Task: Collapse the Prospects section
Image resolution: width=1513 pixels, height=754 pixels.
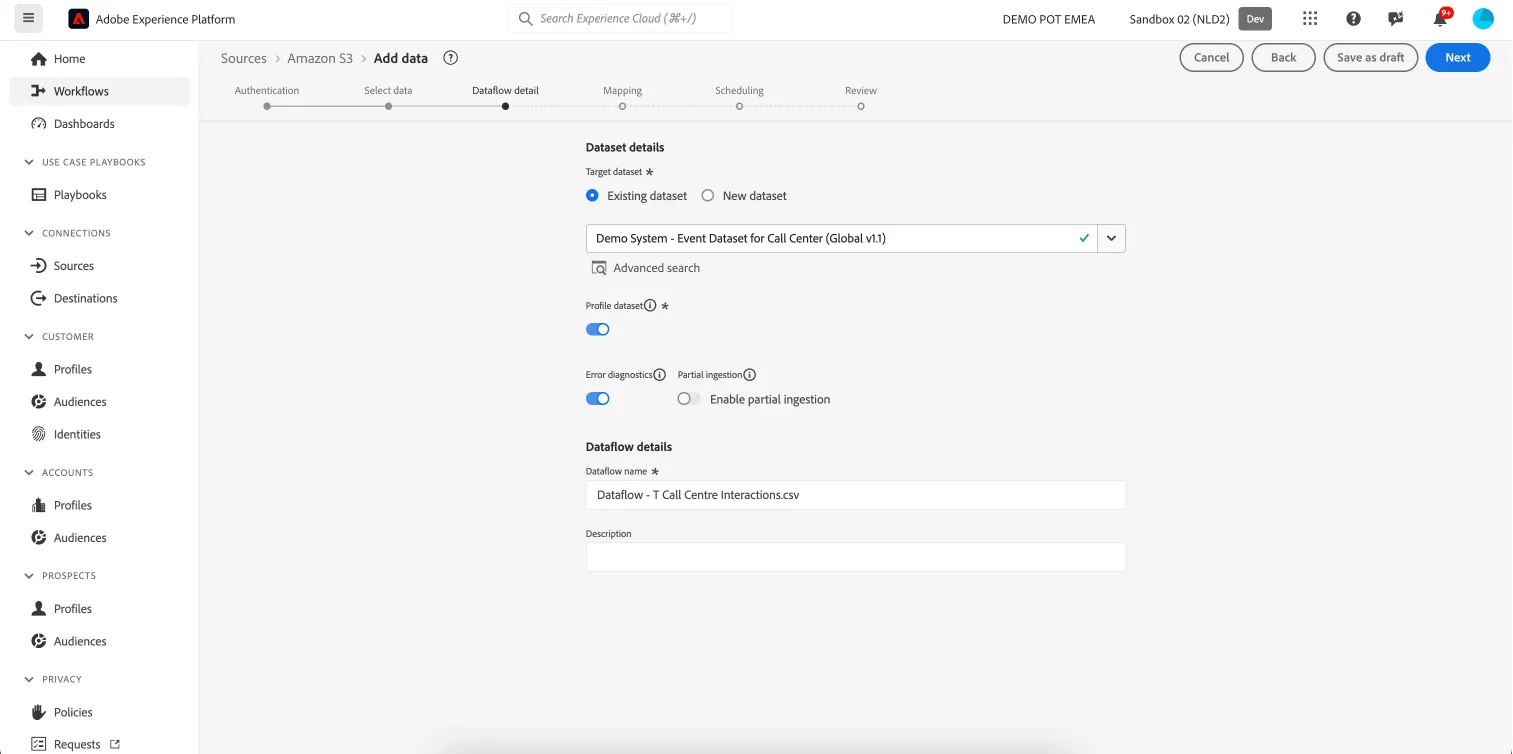Action: [29, 576]
